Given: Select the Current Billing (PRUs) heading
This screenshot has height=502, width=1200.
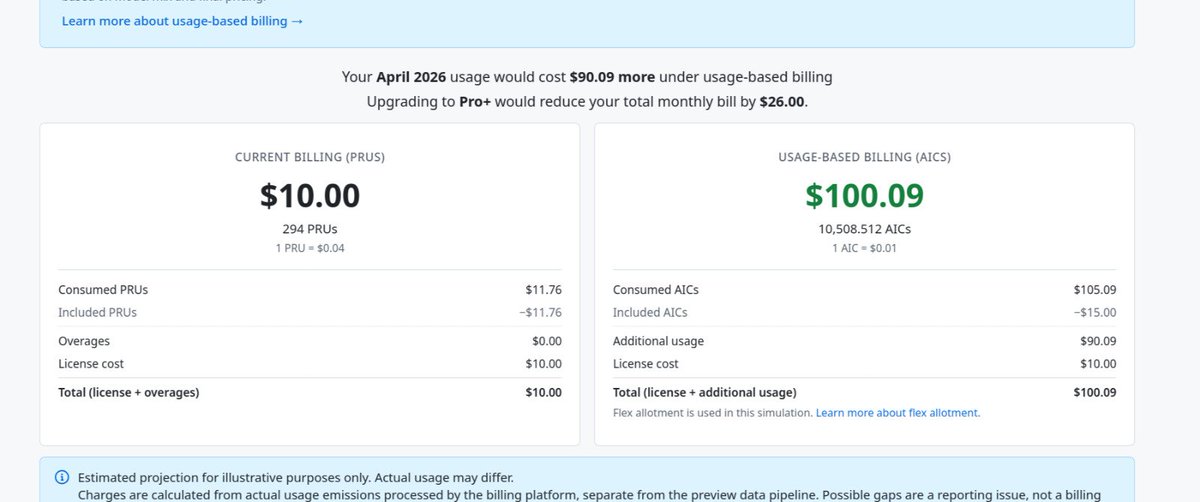Looking at the screenshot, I should pos(310,157).
